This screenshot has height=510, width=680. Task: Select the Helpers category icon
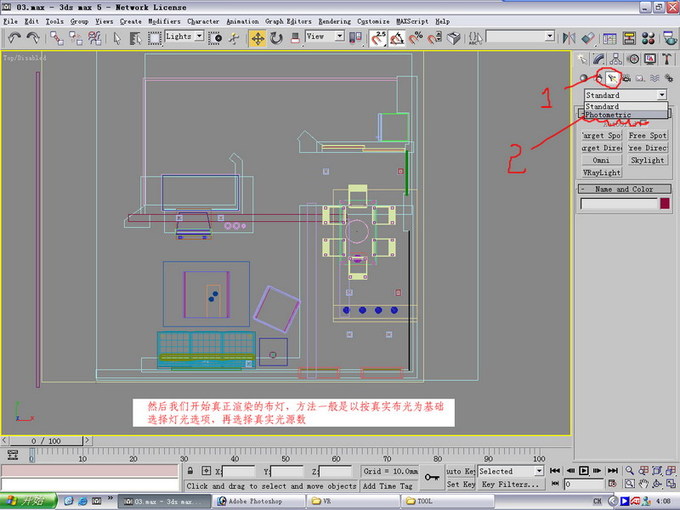(640, 78)
